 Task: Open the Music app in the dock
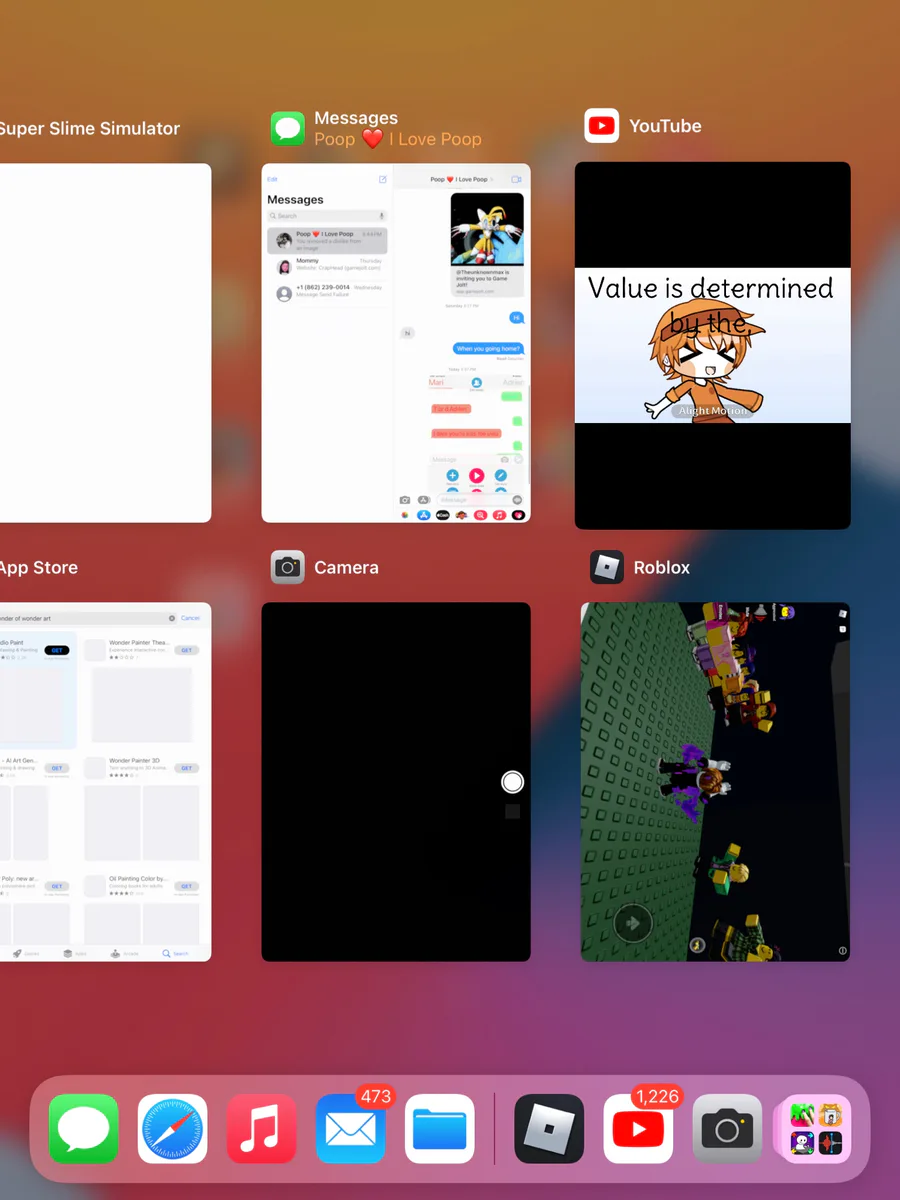coord(262,1129)
